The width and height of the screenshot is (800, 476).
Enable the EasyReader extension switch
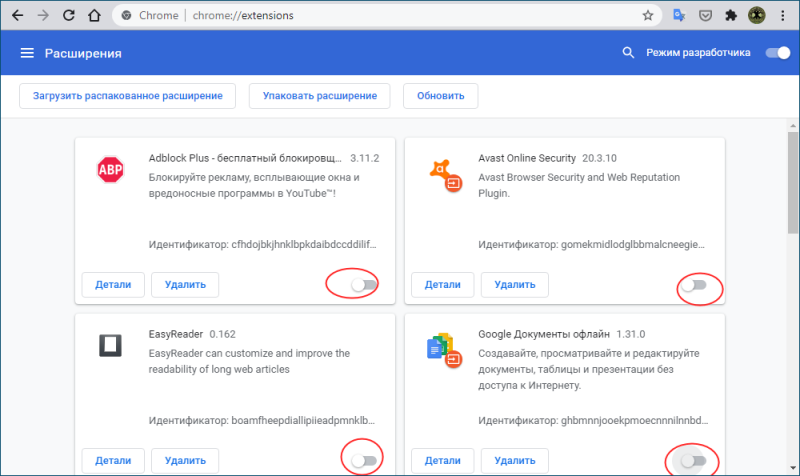tap(364, 461)
